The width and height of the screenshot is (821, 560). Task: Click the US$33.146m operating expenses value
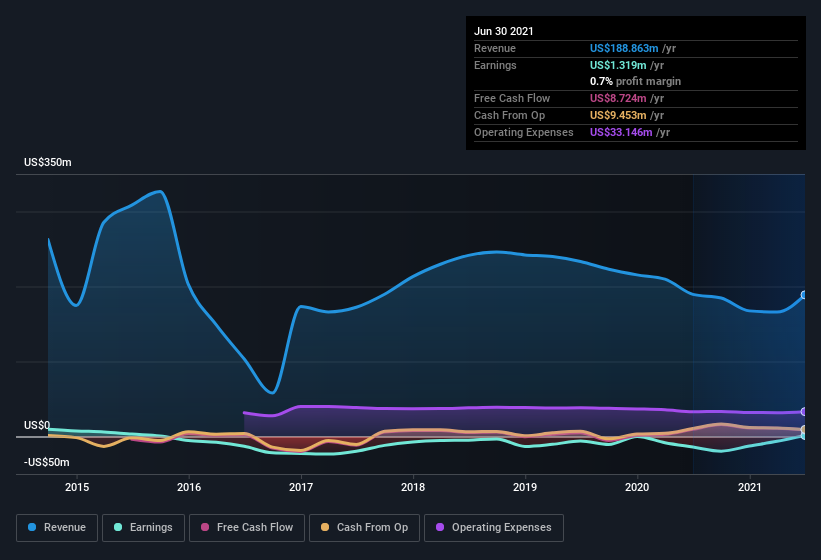coord(621,132)
